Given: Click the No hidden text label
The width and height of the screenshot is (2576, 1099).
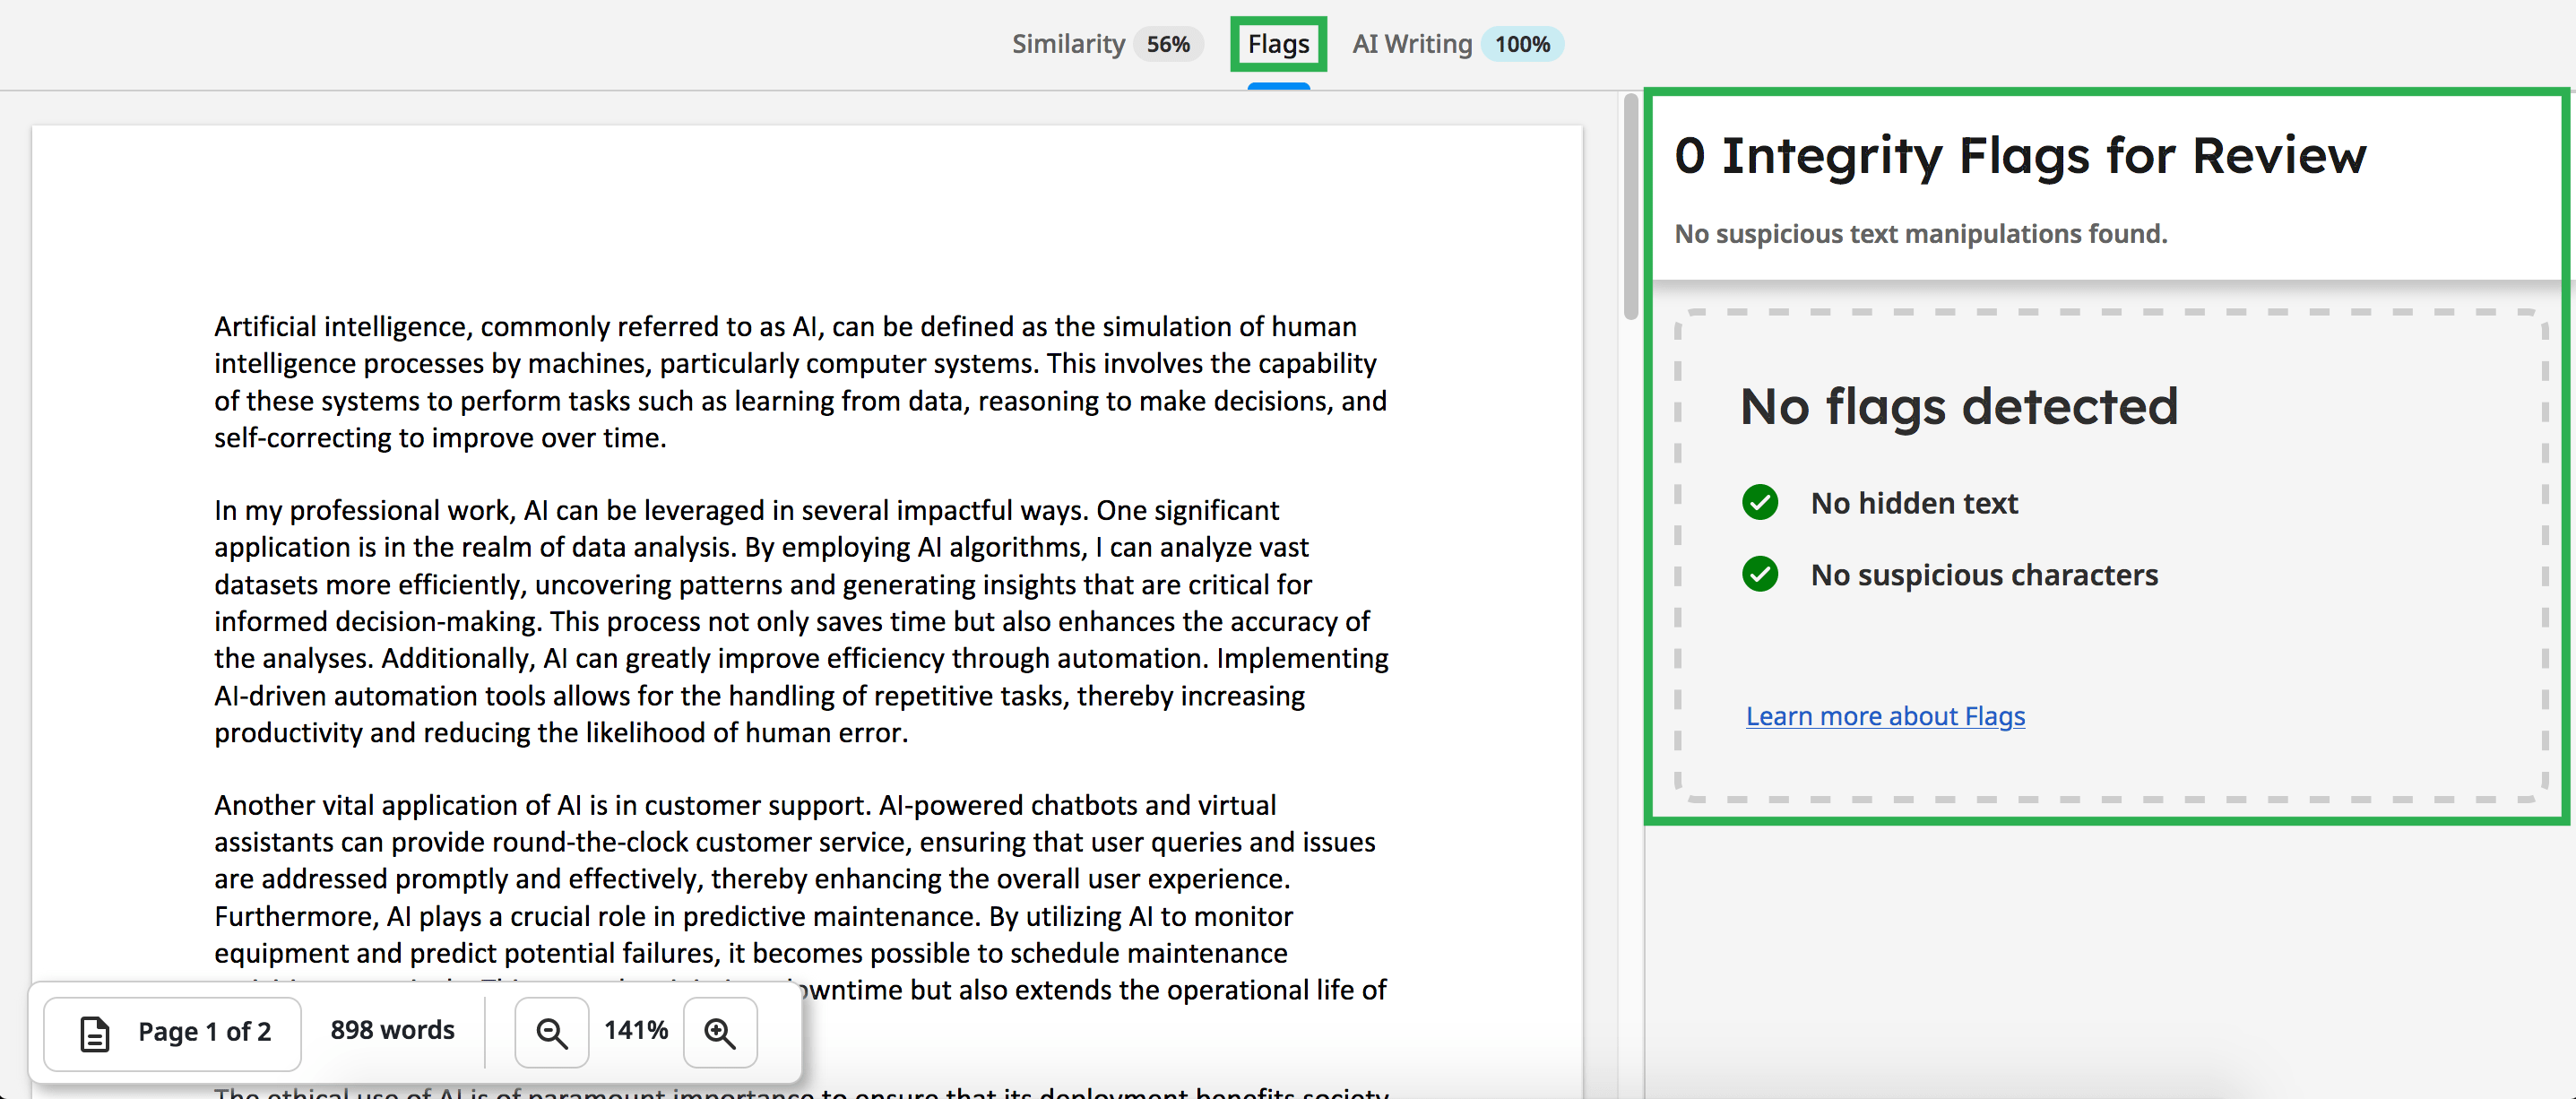Looking at the screenshot, I should click(x=1914, y=503).
